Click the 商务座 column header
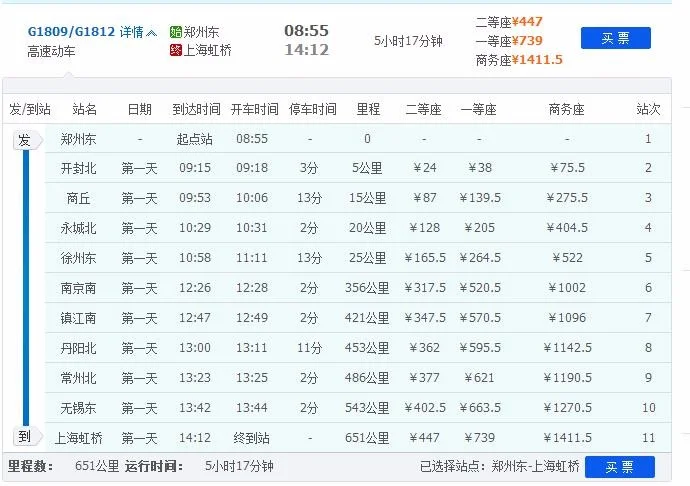This screenshot has height=486, width=690. [x=567, y=109]
